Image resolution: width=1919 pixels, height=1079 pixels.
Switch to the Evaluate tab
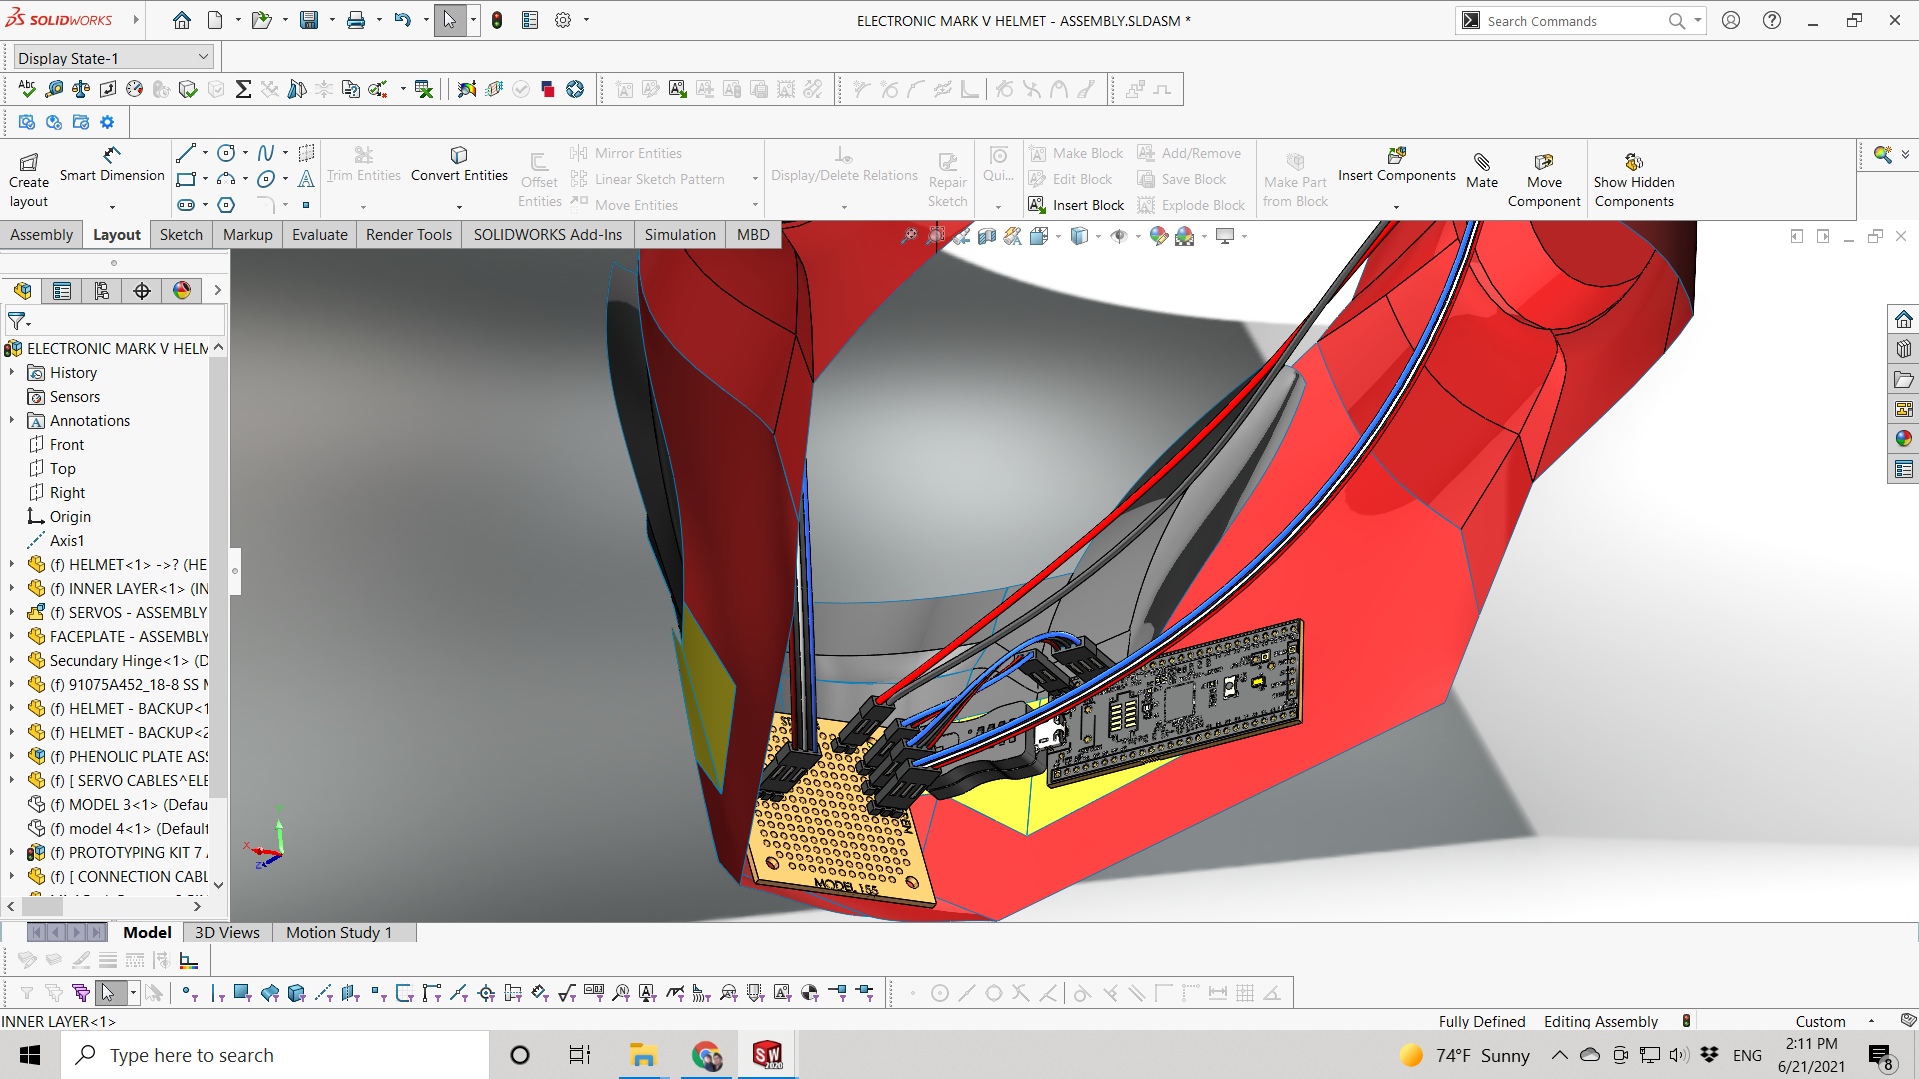[319, 235]
